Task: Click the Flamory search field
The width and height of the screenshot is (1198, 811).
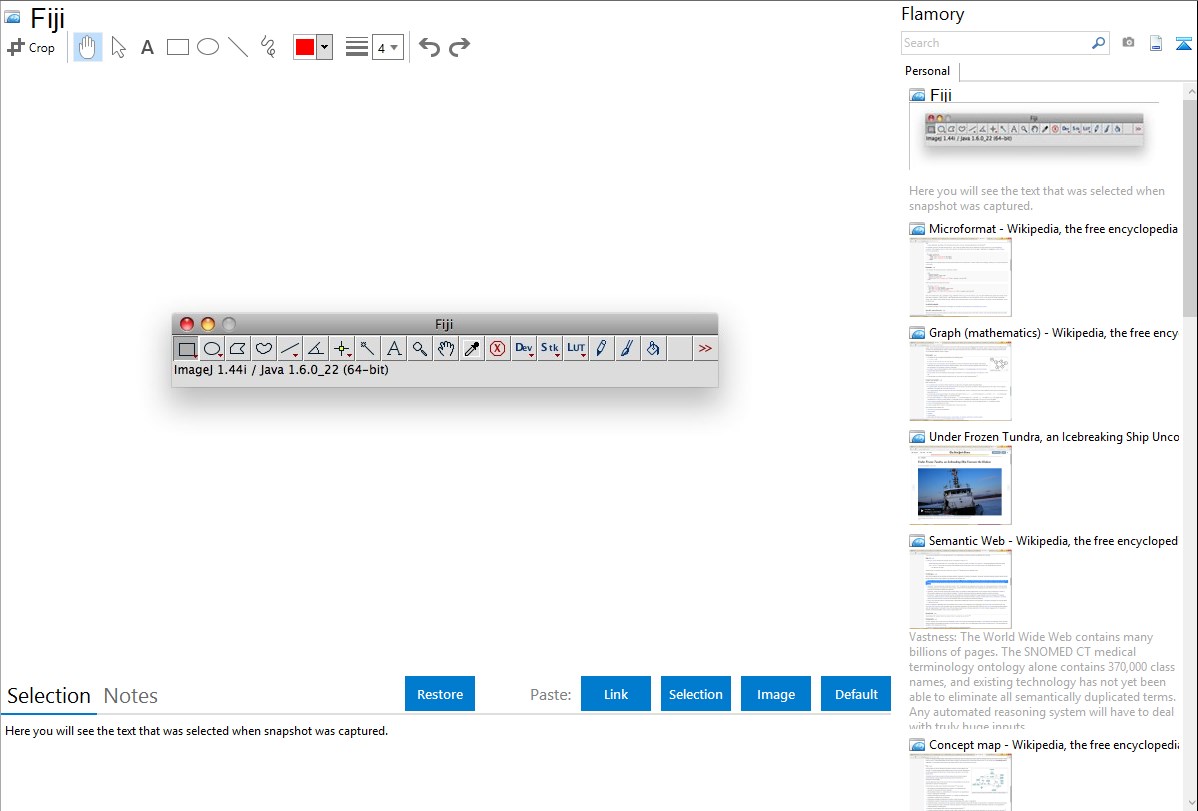Action: click(x=996, y=43)
